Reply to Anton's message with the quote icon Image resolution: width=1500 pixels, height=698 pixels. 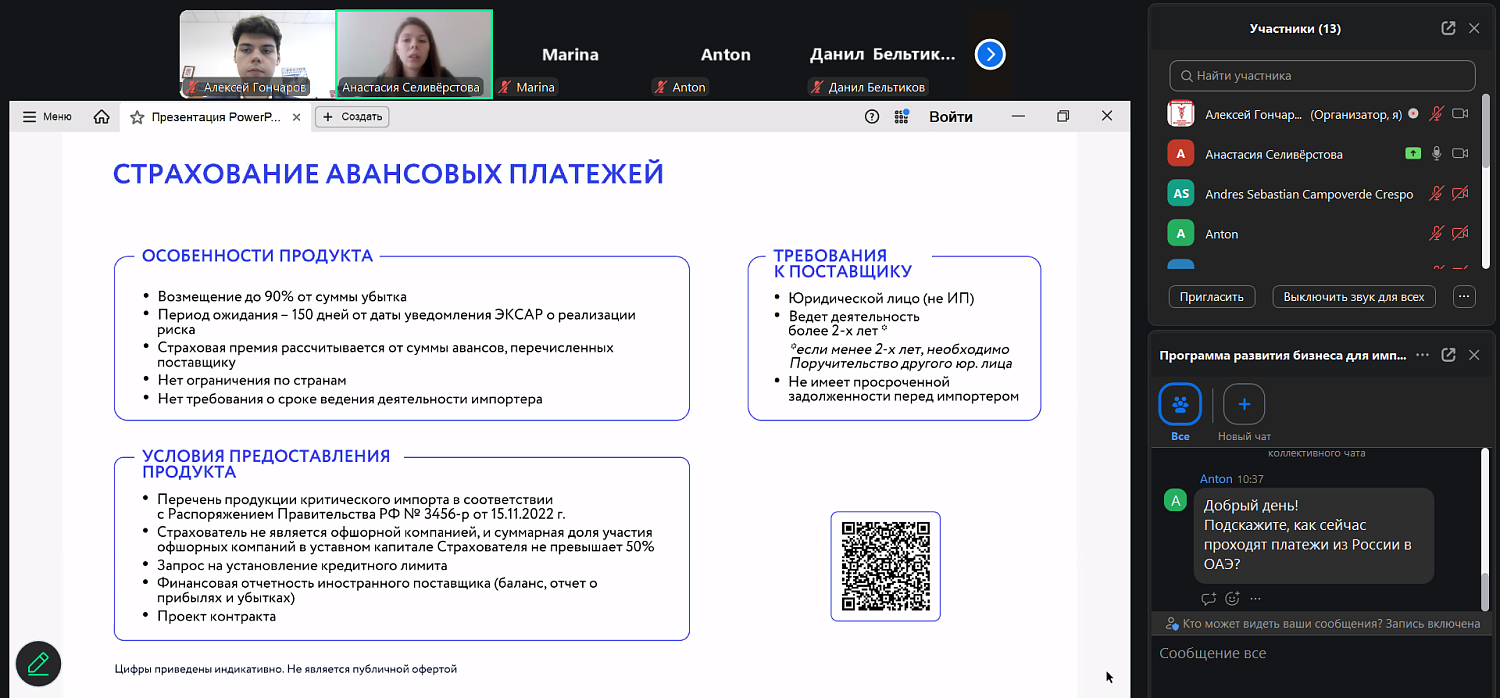point(1208,598)
